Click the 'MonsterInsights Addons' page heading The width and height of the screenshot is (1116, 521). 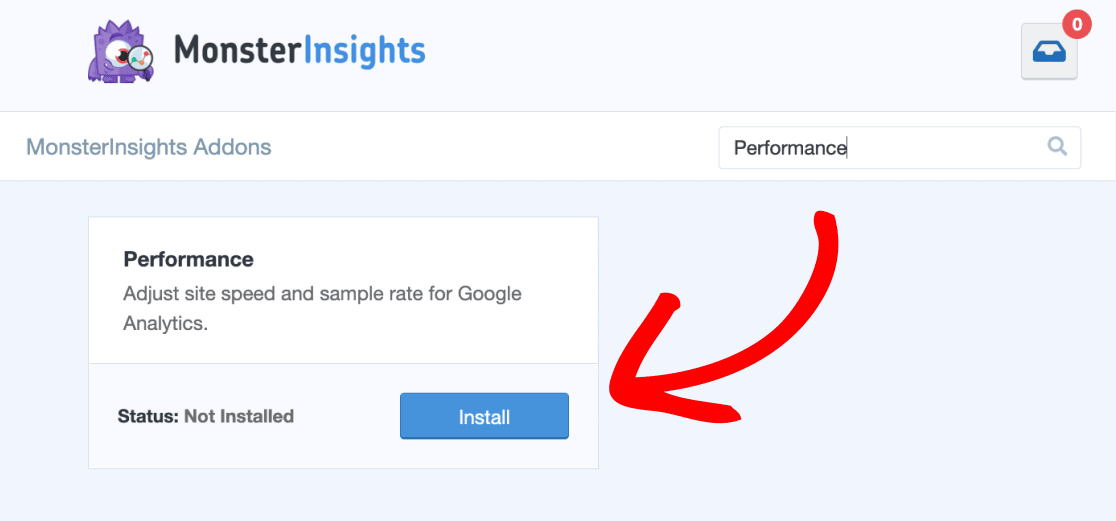[148, 147]
